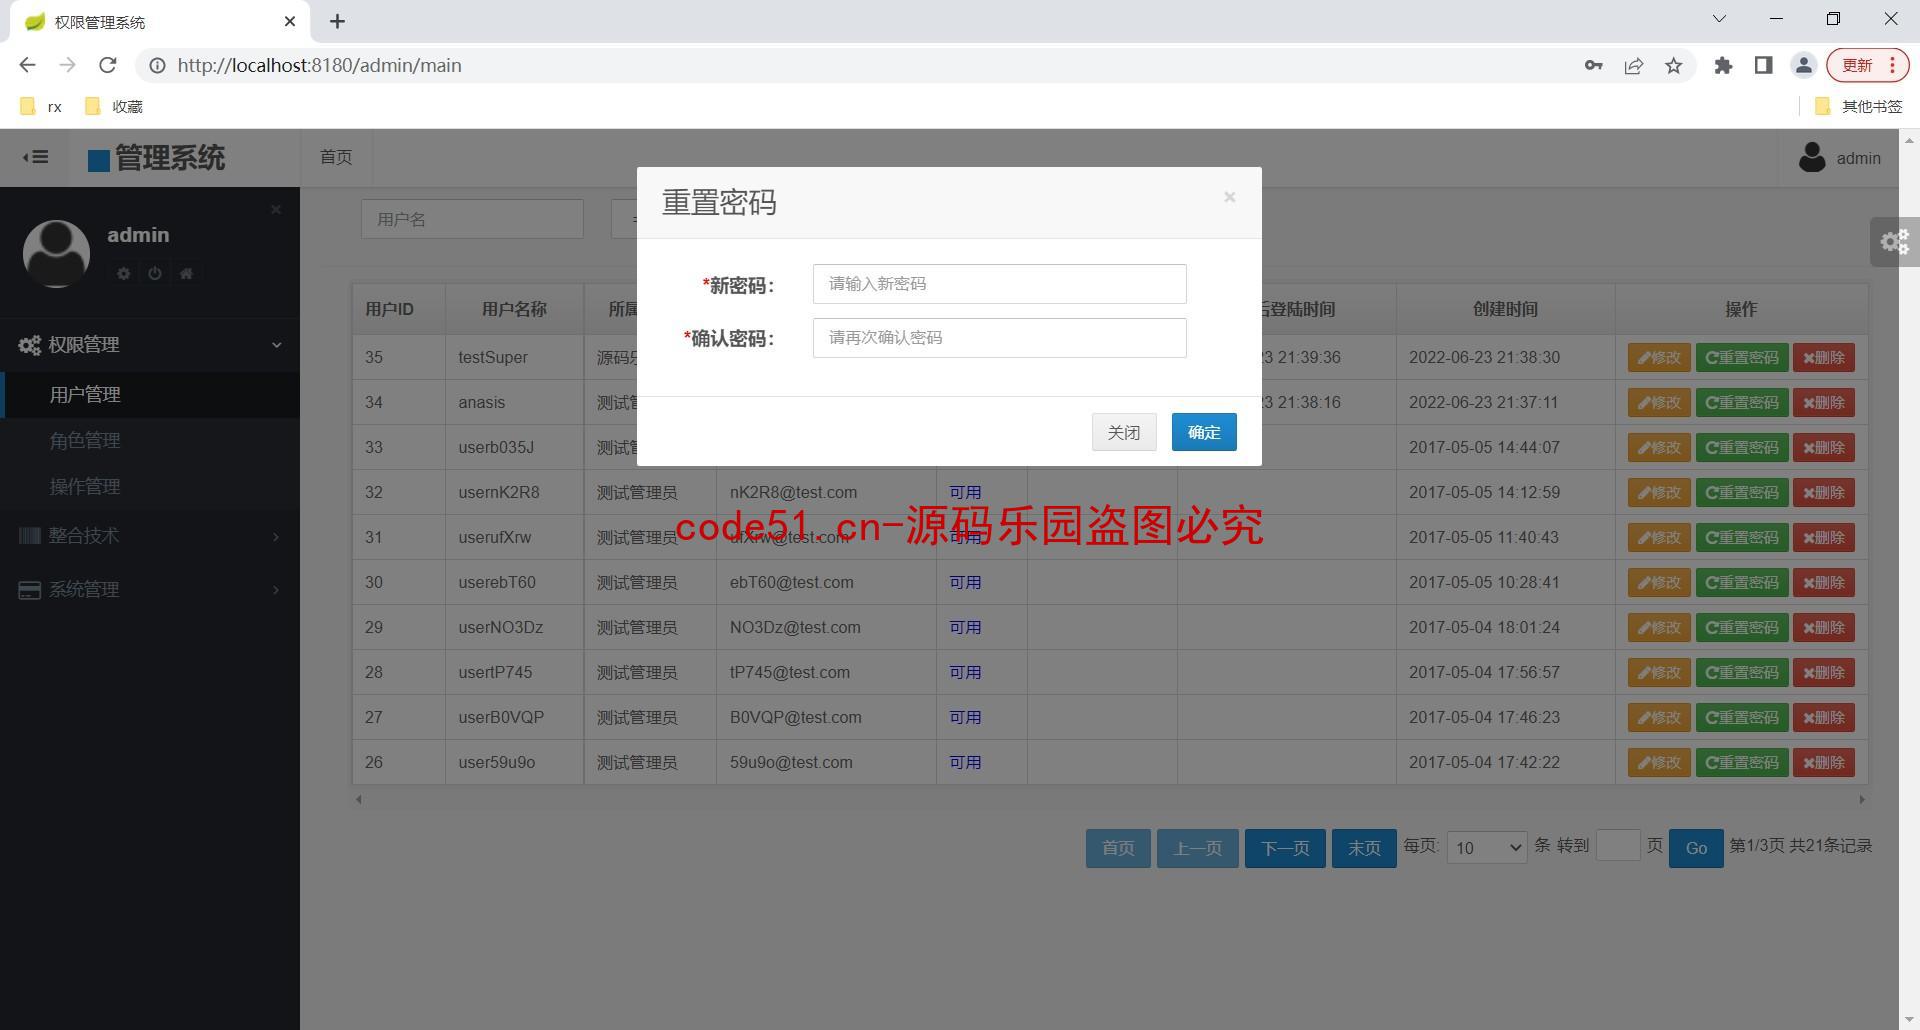Click the 转到 page number field
The height and width of the screenshot is (1030, 1920).
click(1618, 846)
